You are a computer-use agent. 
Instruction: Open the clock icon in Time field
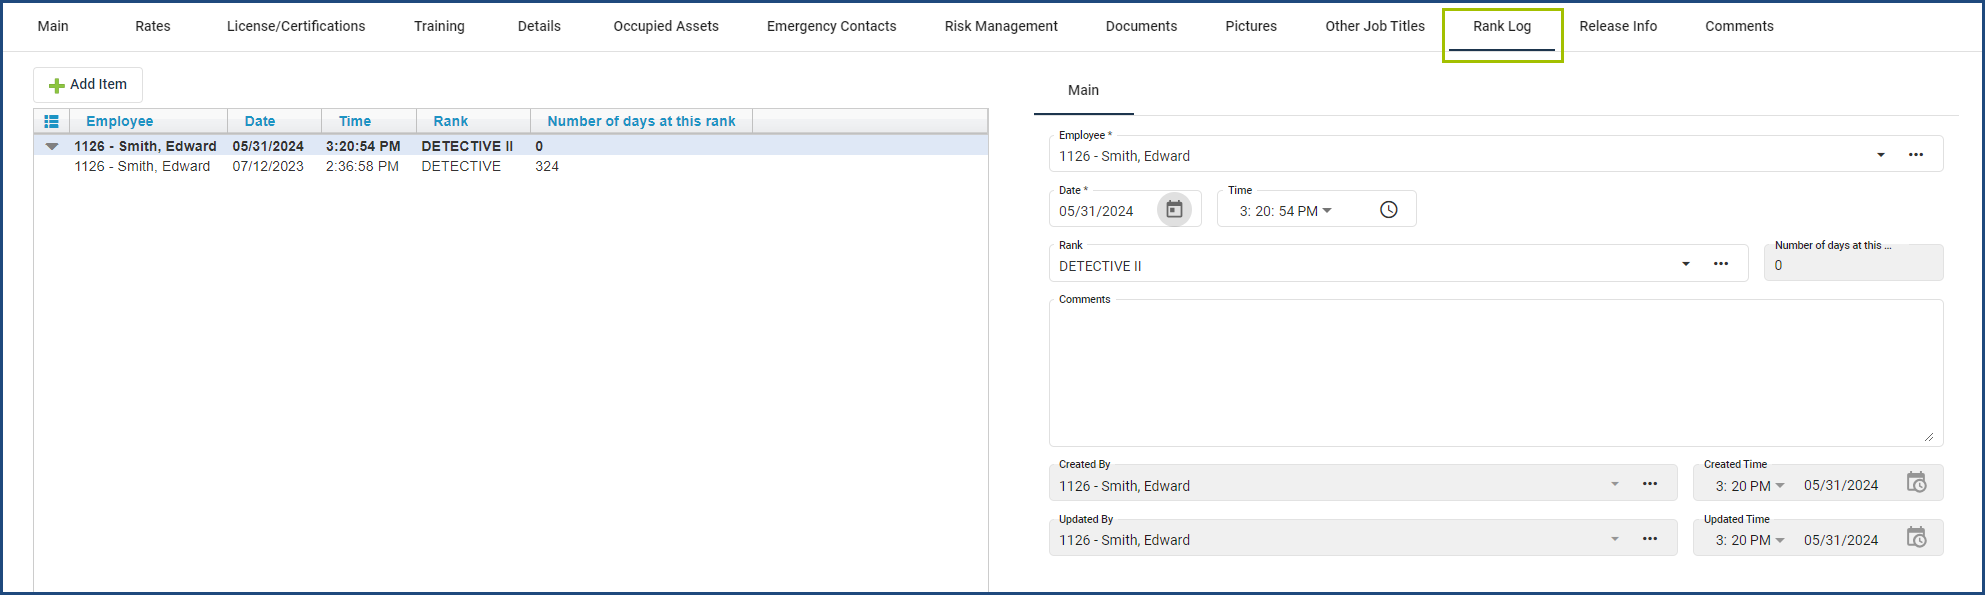coord(1388,209)
